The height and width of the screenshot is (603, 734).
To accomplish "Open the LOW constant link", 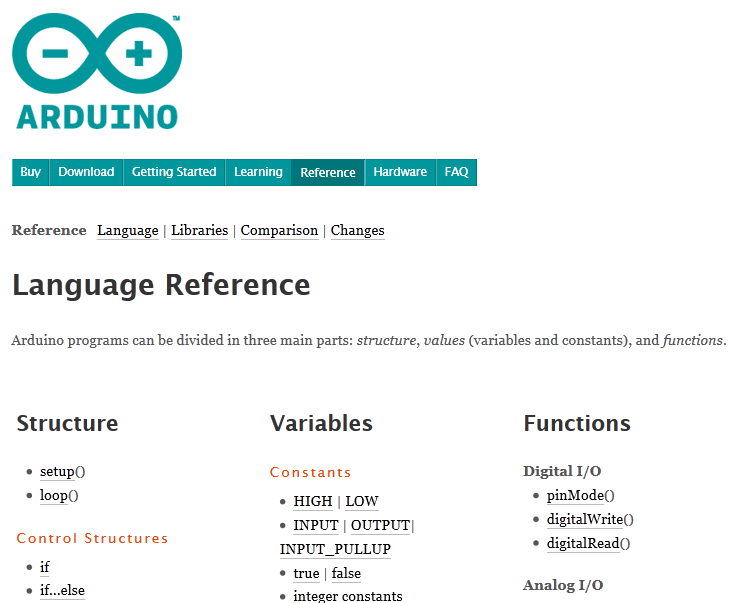I will click(x=362, y=501).
